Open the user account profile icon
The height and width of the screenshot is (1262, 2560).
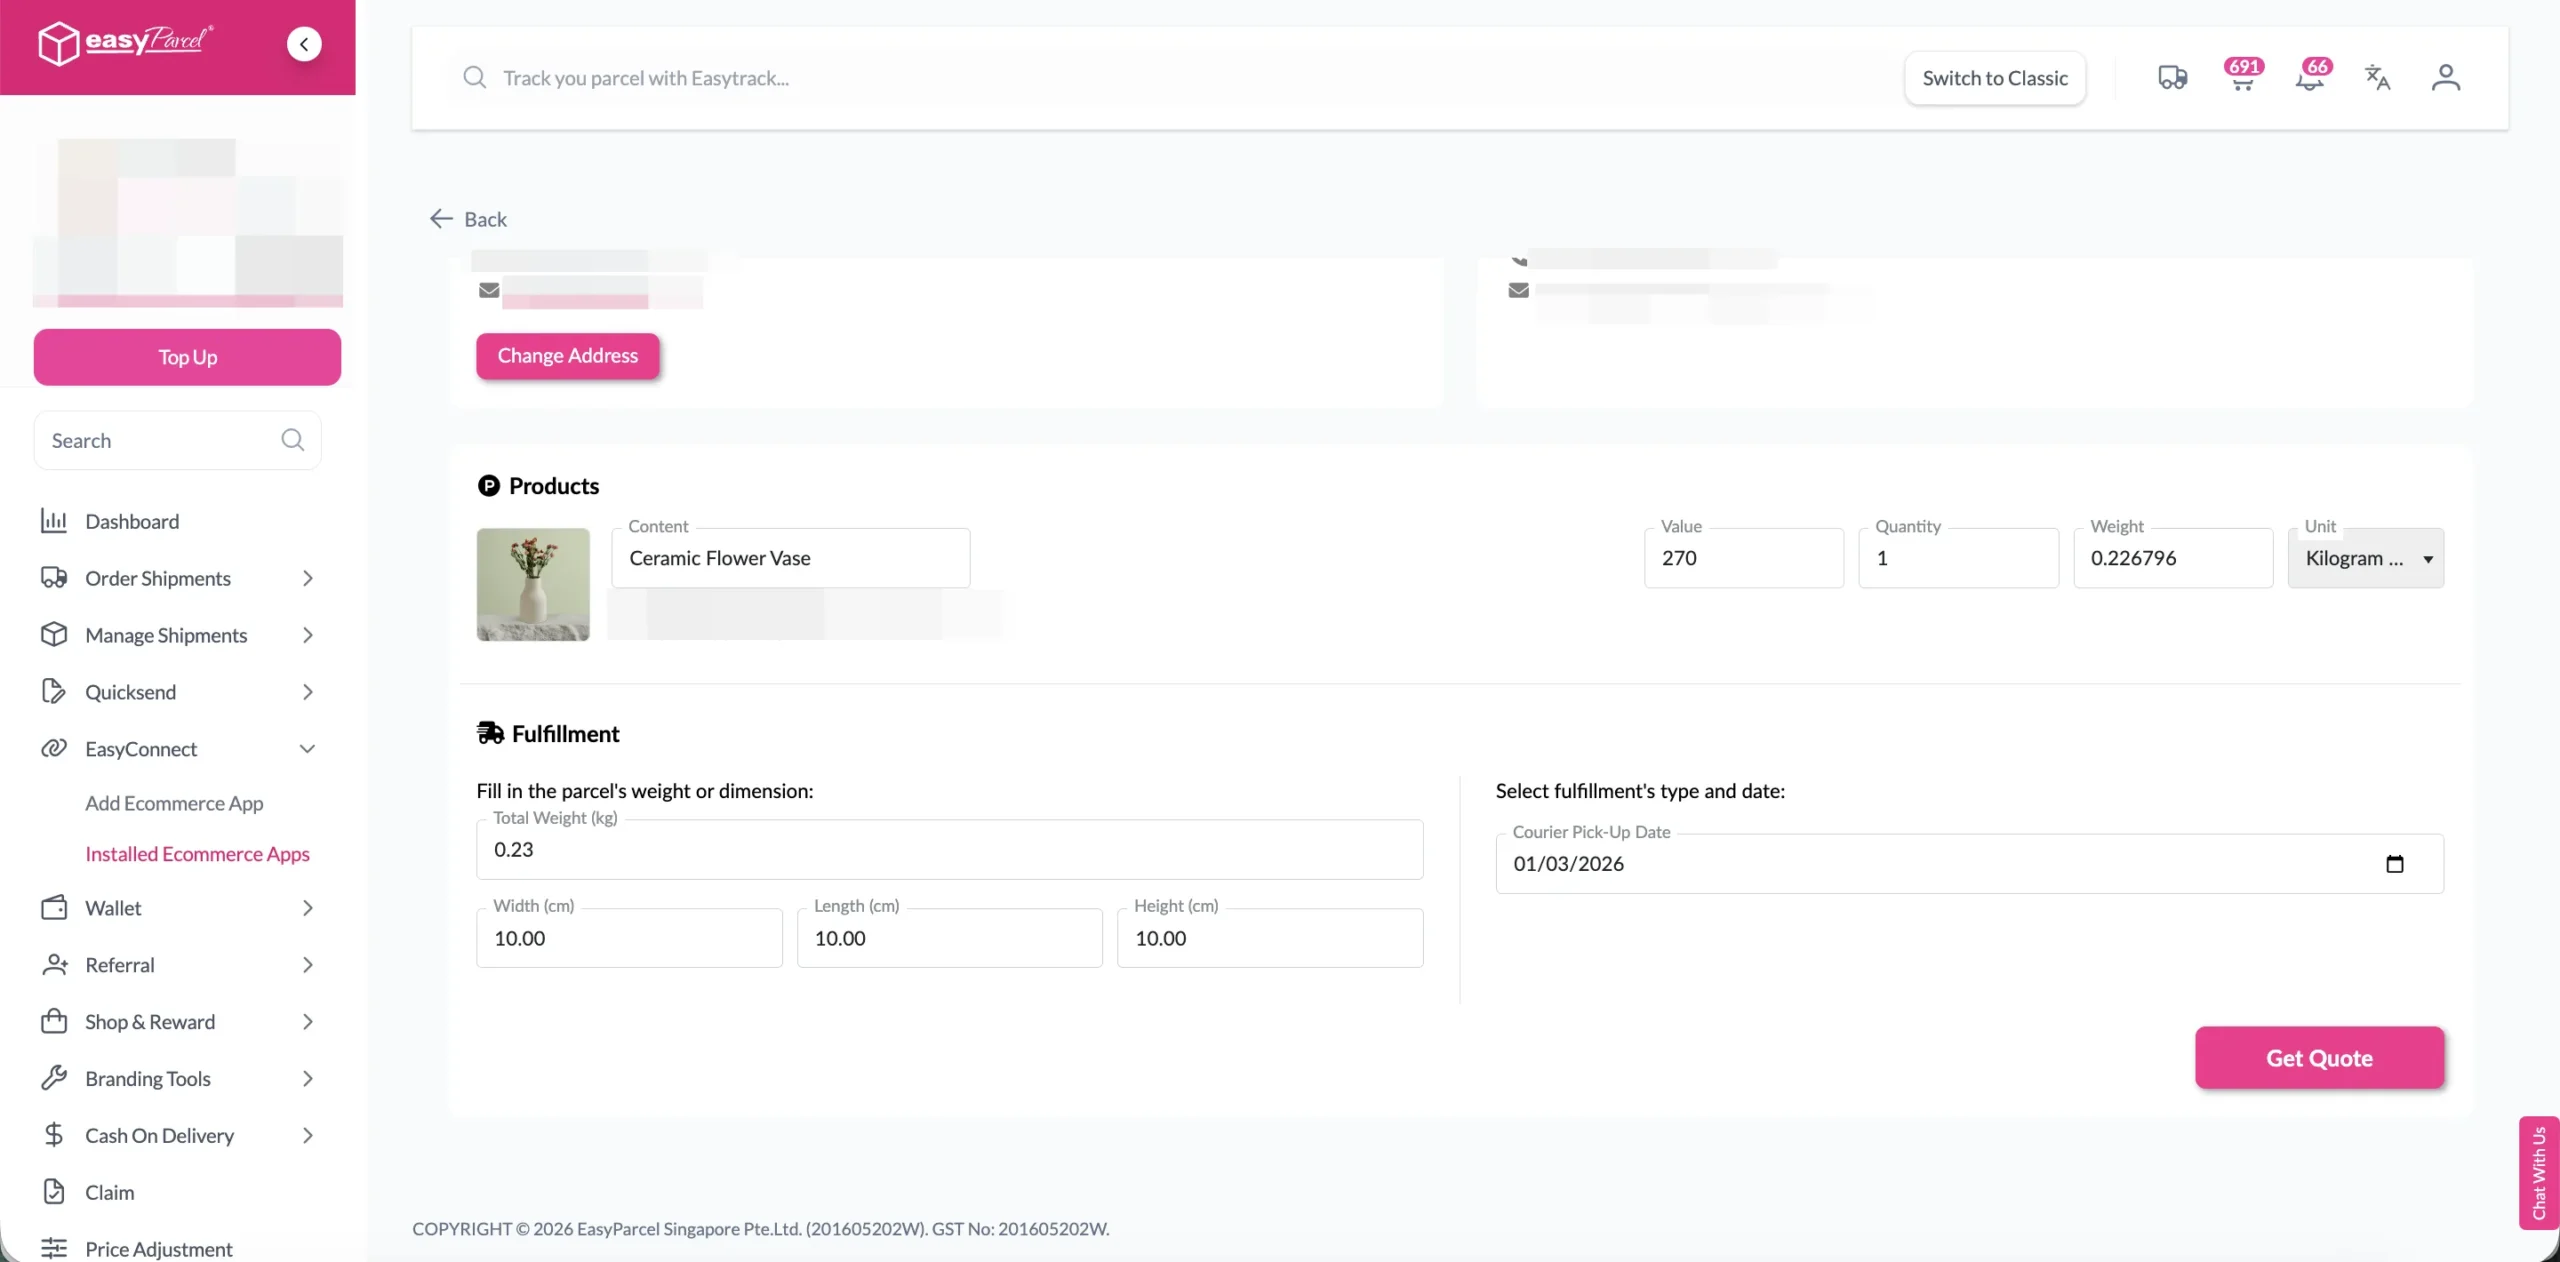pos(2445,78)
